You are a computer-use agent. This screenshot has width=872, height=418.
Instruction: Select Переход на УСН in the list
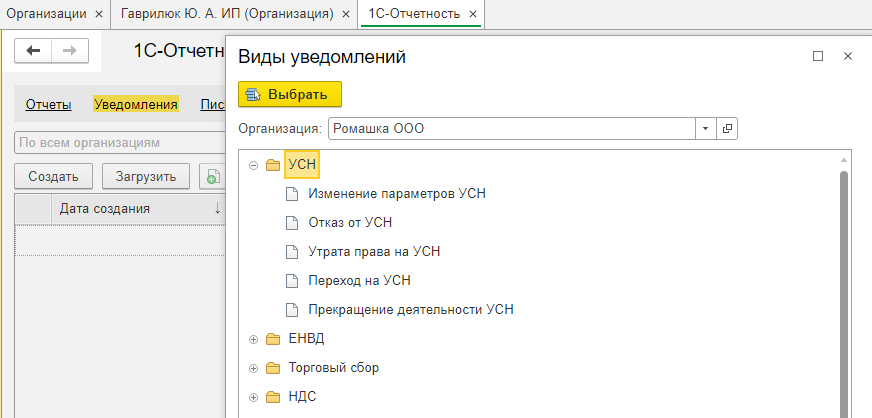[x=359, y=280]
